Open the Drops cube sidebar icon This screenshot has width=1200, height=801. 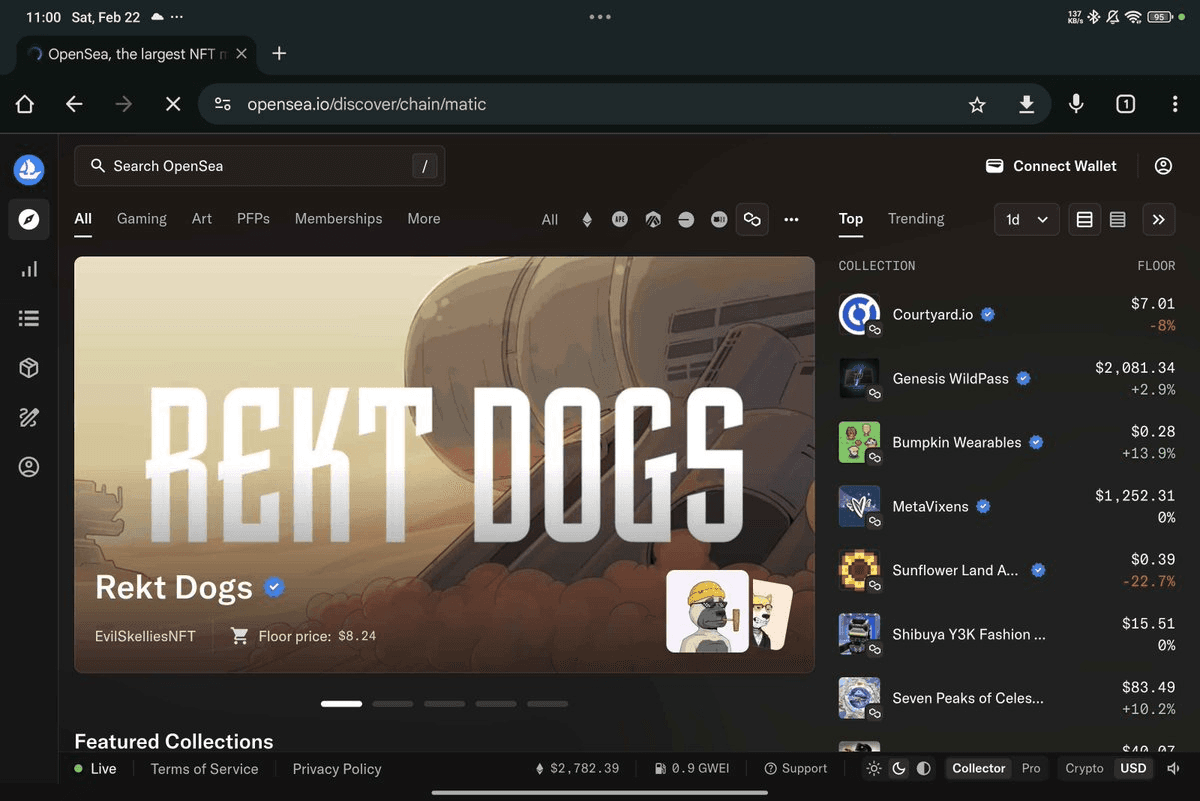pos(29,368)
